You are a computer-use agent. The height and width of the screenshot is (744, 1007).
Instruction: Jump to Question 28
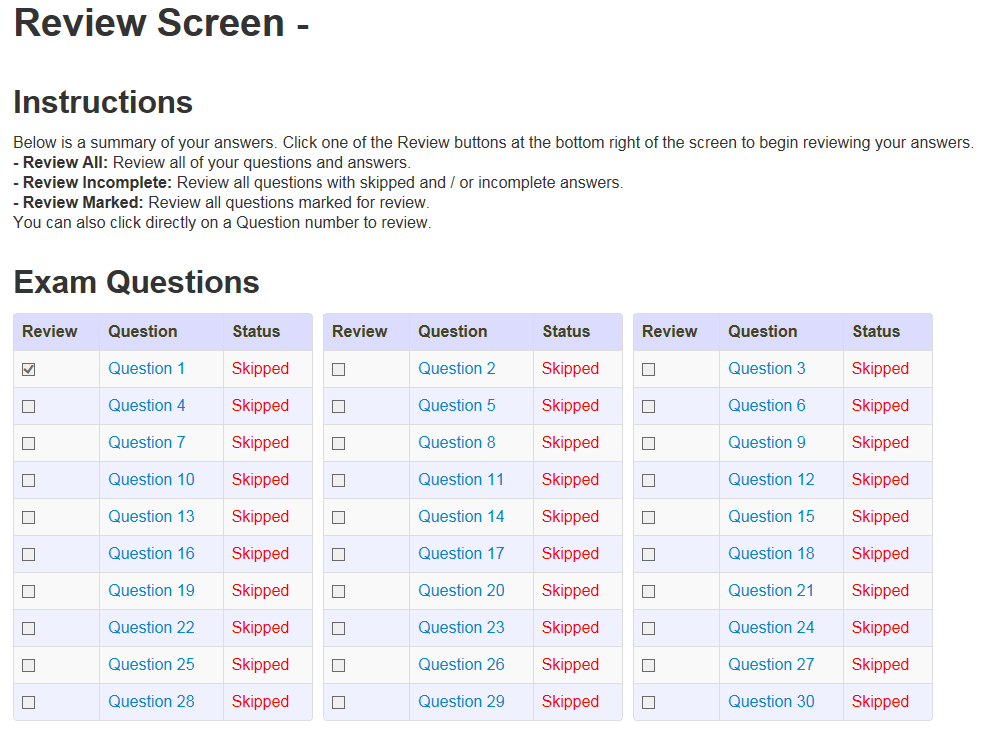[151, 702]
